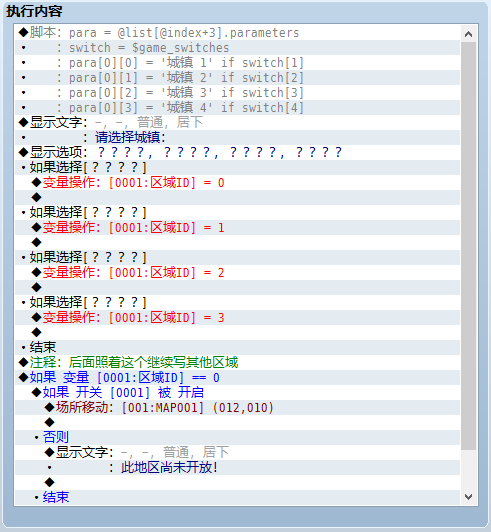
Task: Select the empty command row below '= 3'
Action: (x=238, y=332)
